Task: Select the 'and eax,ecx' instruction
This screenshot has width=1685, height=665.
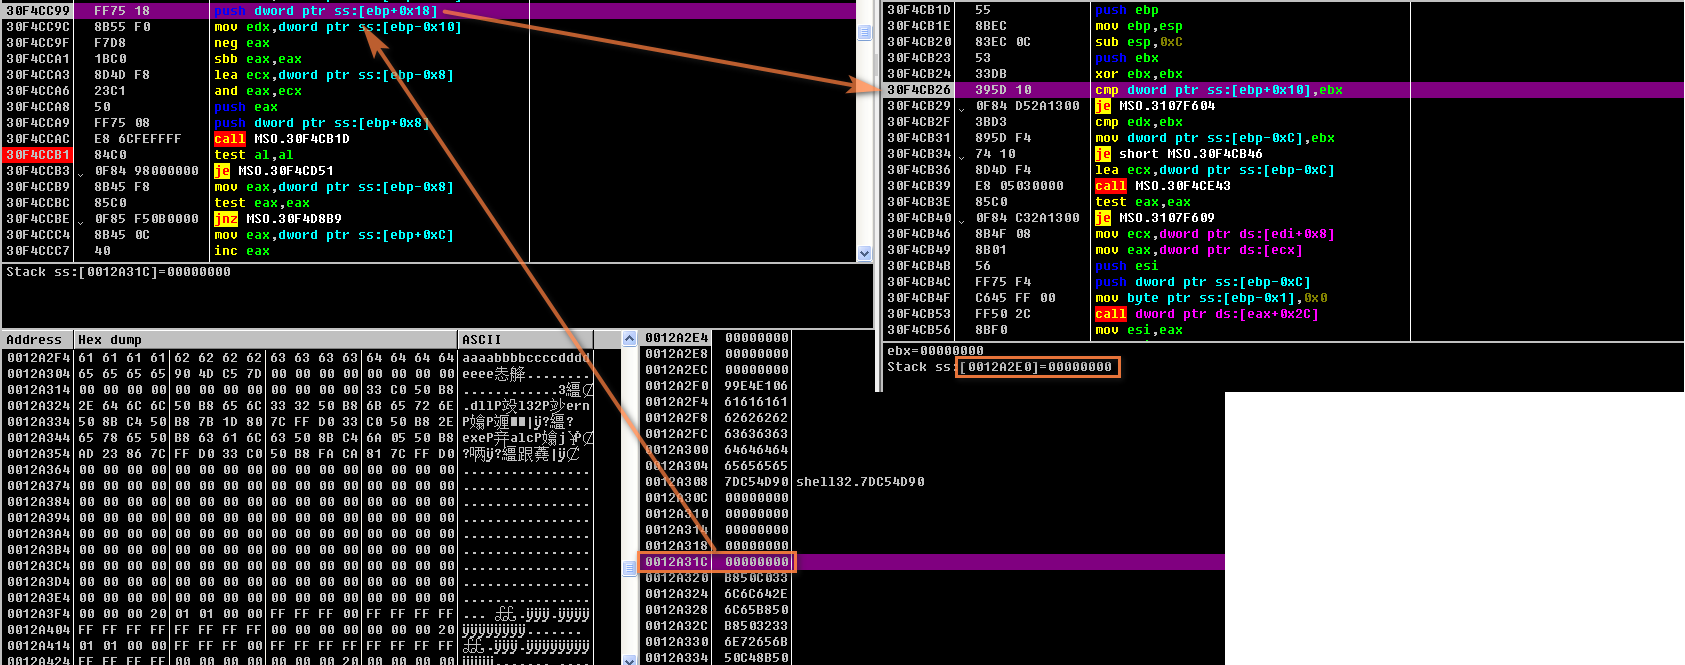Action: [x=258, y=91]
